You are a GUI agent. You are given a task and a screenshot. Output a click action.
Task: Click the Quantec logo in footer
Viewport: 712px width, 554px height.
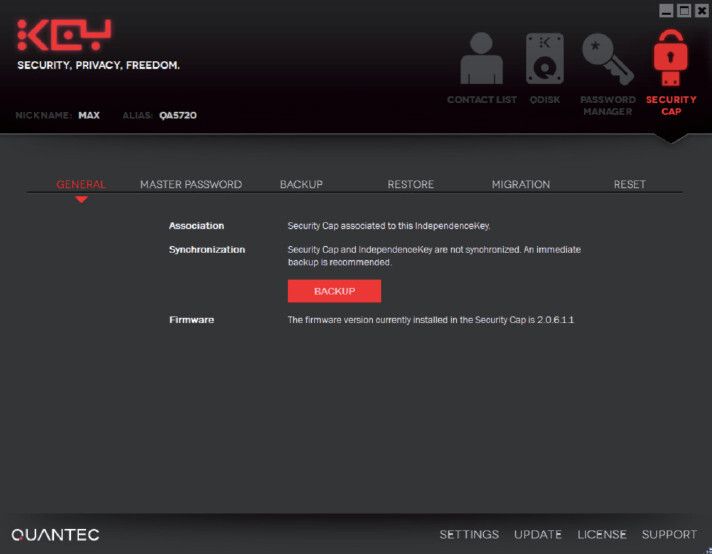(55, 534)
